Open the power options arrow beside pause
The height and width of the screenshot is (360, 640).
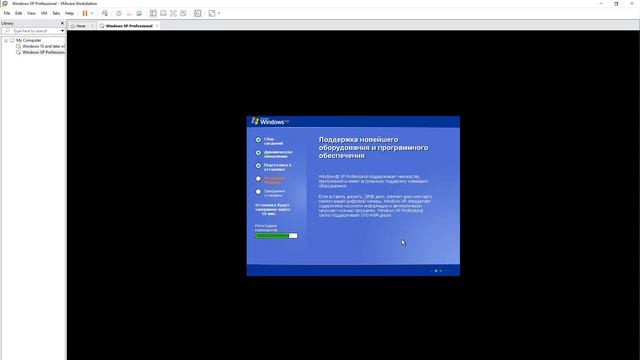(x=92, y=13)
